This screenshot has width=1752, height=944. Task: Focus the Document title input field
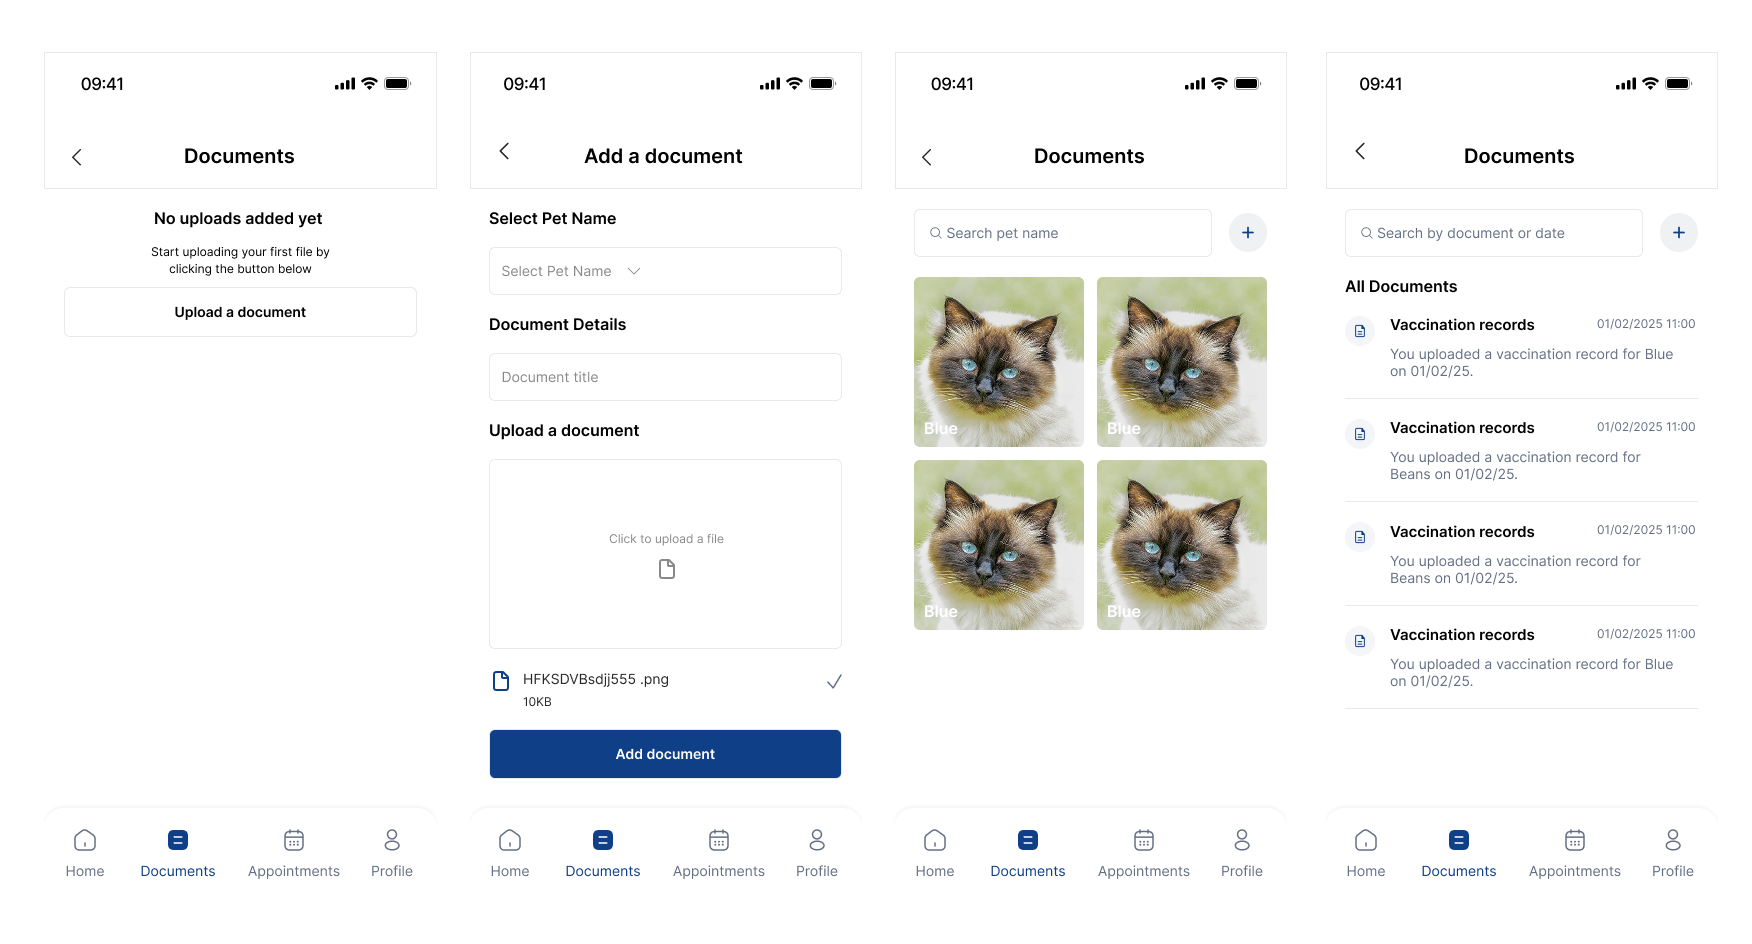pos(665,377)
